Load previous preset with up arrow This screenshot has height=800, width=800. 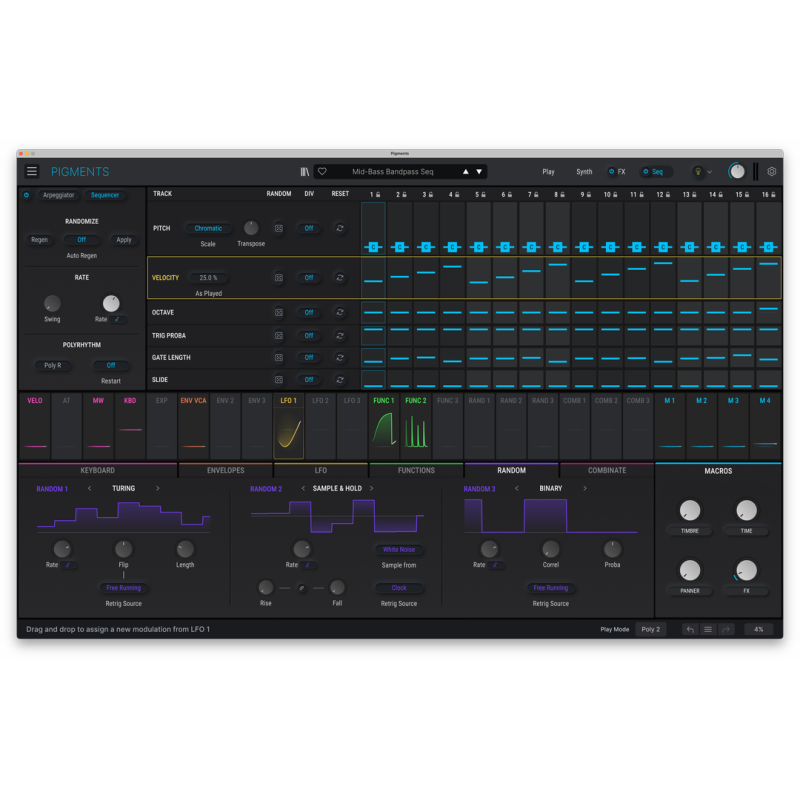(466, 172)
